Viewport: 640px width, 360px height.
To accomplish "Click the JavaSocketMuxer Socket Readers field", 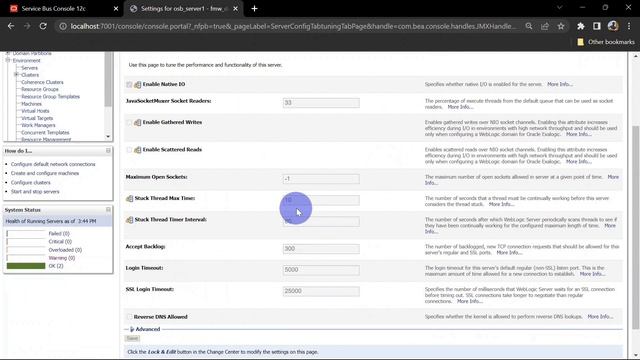I will pyautogui.click(x=321, y=103).
